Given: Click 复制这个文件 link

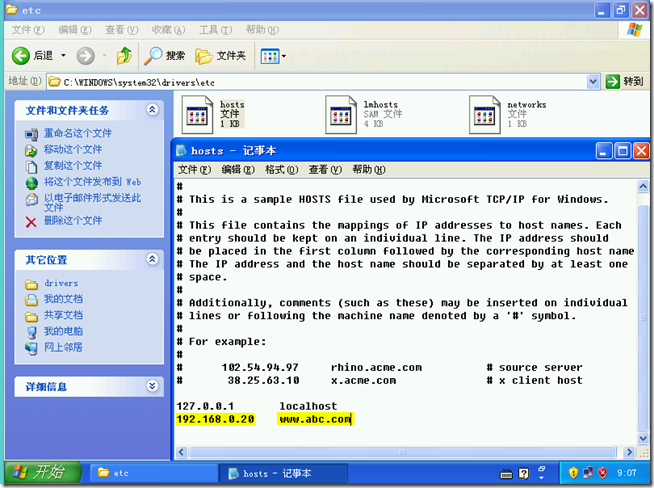Looking at the screenshot, I should point(73,166).
